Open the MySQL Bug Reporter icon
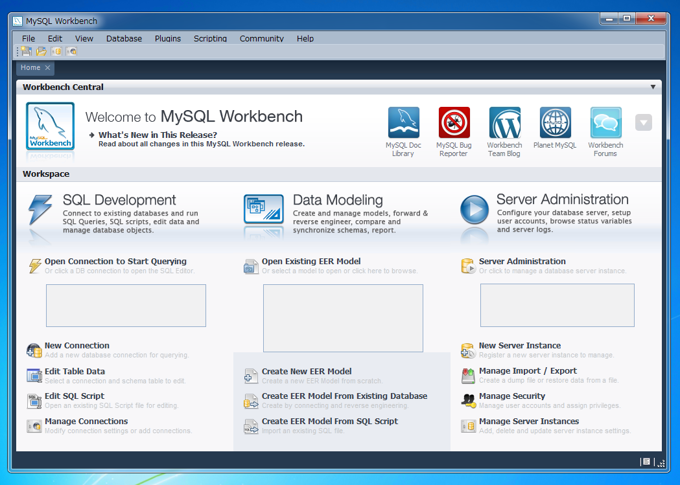 pos(454,123)
